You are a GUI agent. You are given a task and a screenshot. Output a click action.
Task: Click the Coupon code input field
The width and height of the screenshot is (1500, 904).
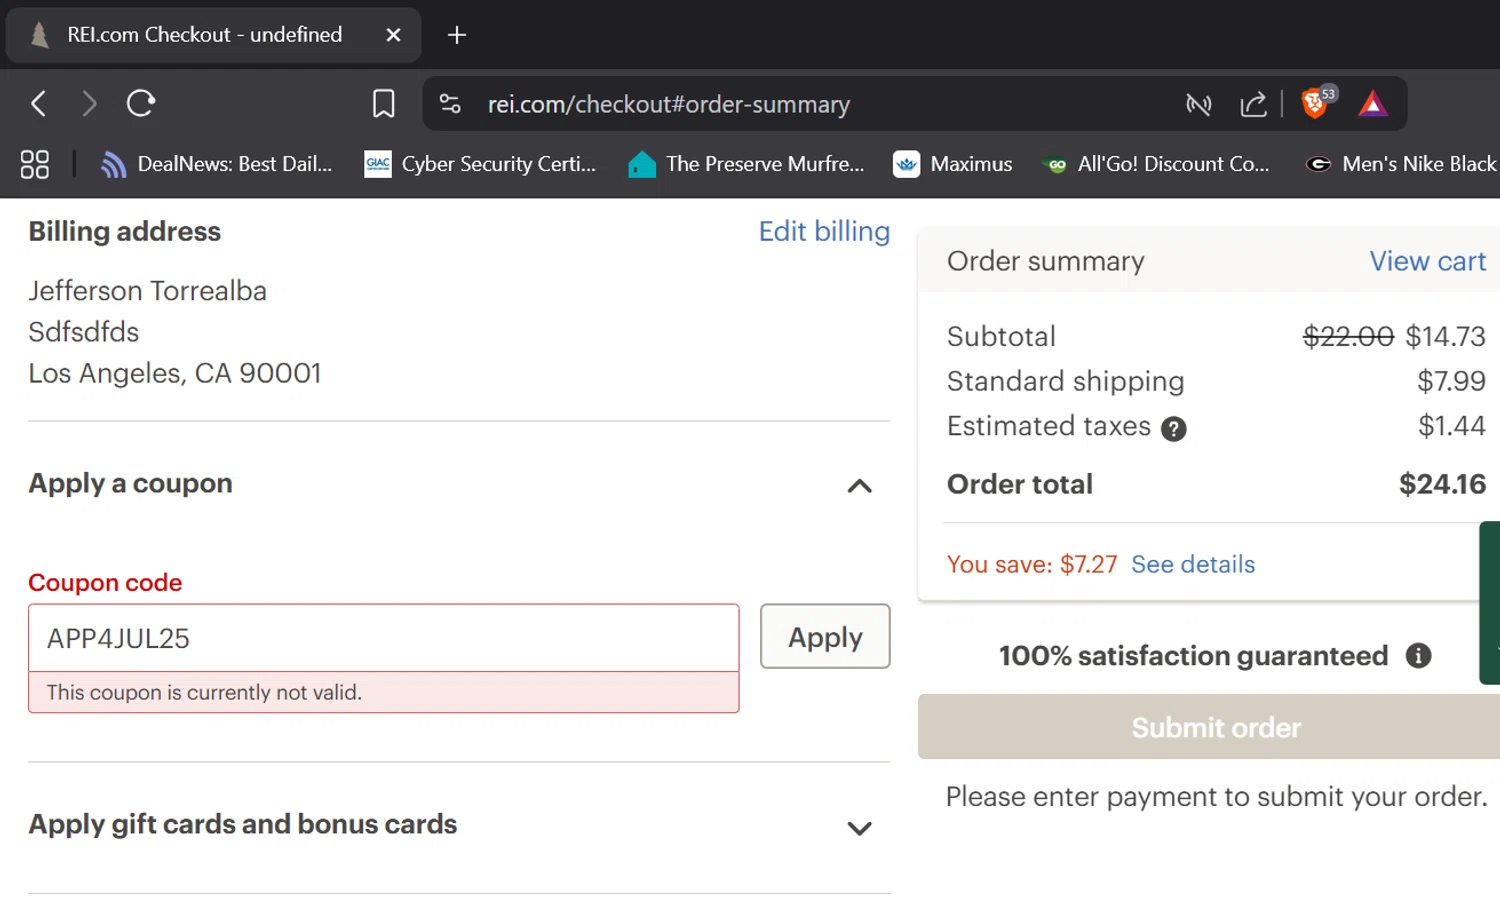point(384,638)
